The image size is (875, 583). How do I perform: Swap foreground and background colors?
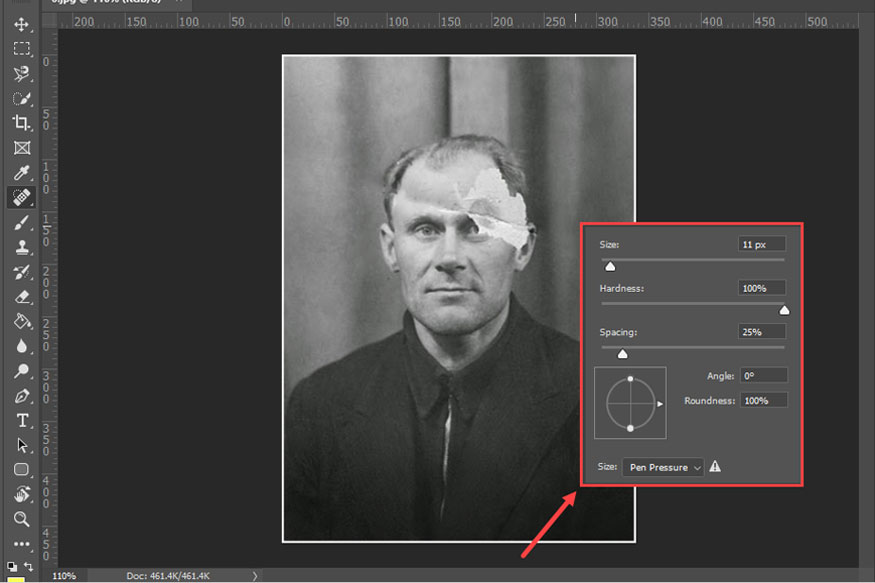point(28,566)
